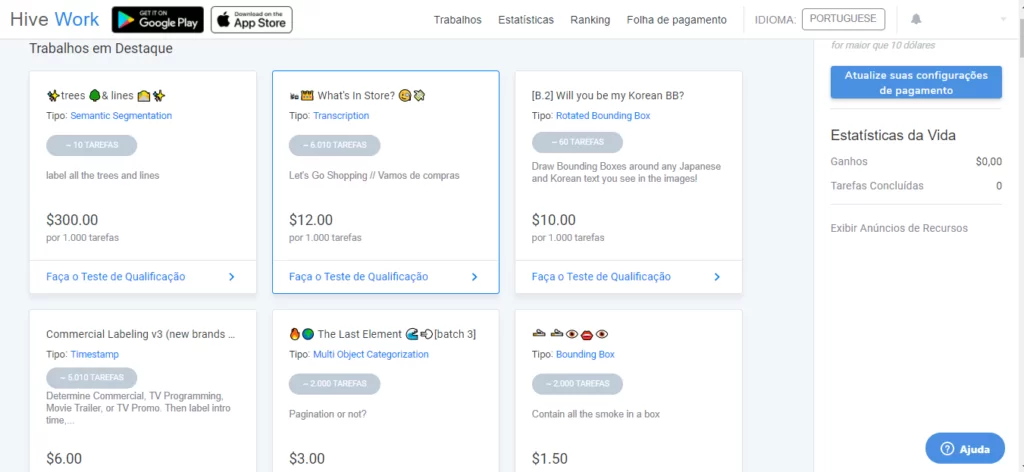
Task: Click the Exibir Anúncios de Recursos link
Action: click(899, 228)
